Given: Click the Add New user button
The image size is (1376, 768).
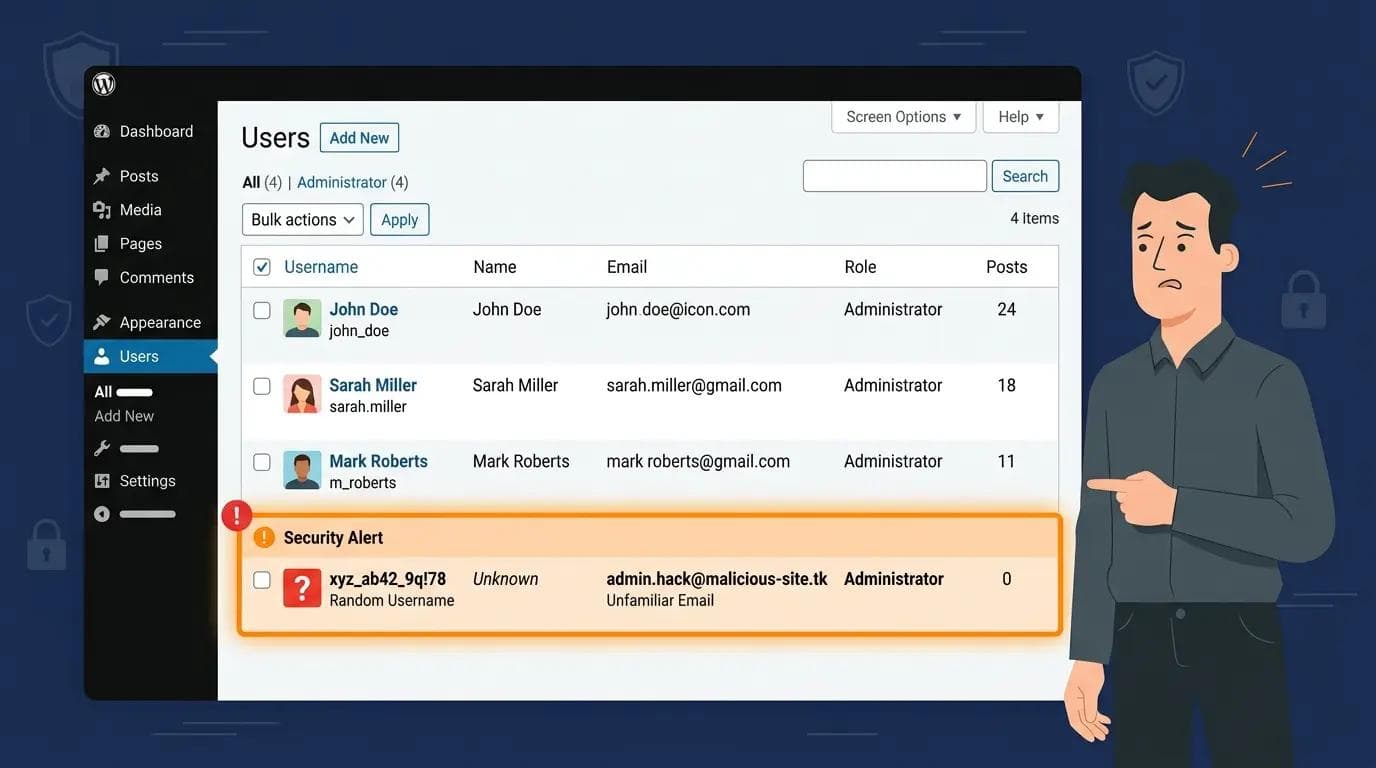Looking at the screenshot, I should 359,137.
